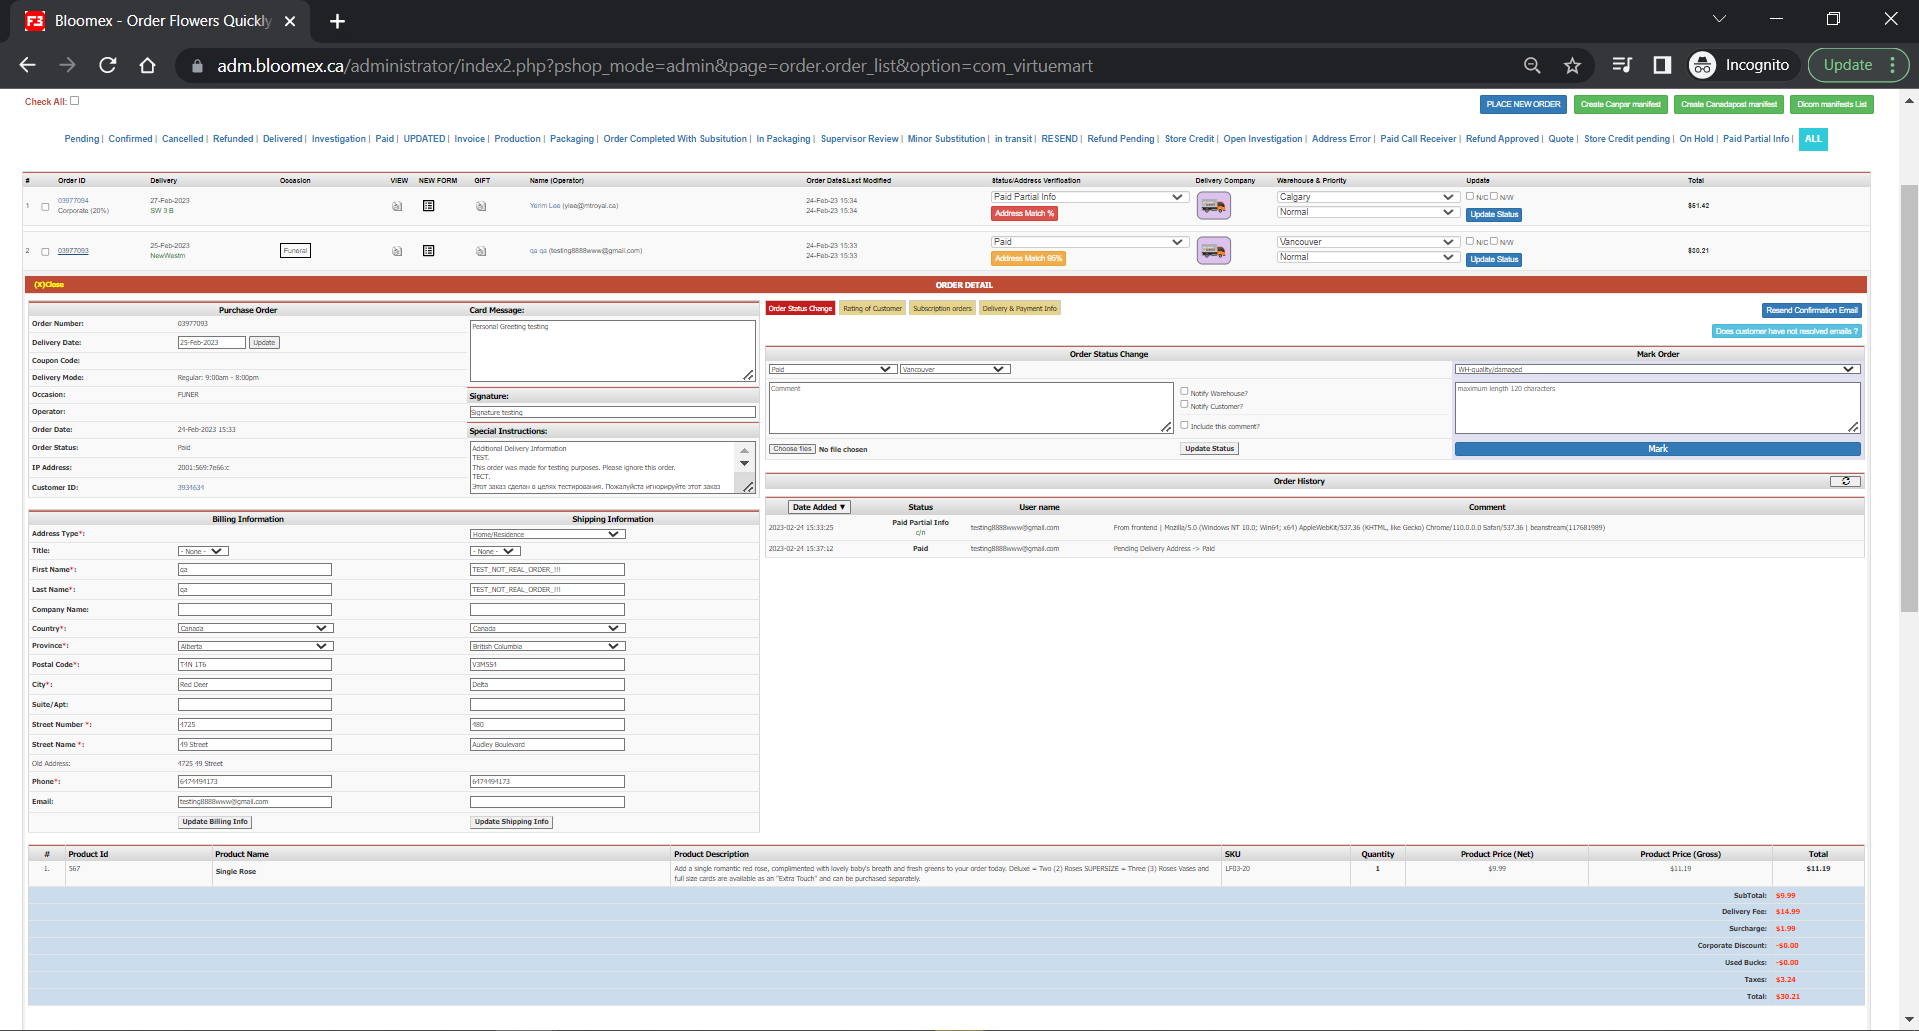Click GIFT icon for order 03977094
The image size is (1919, 1031).
(481, 206)
